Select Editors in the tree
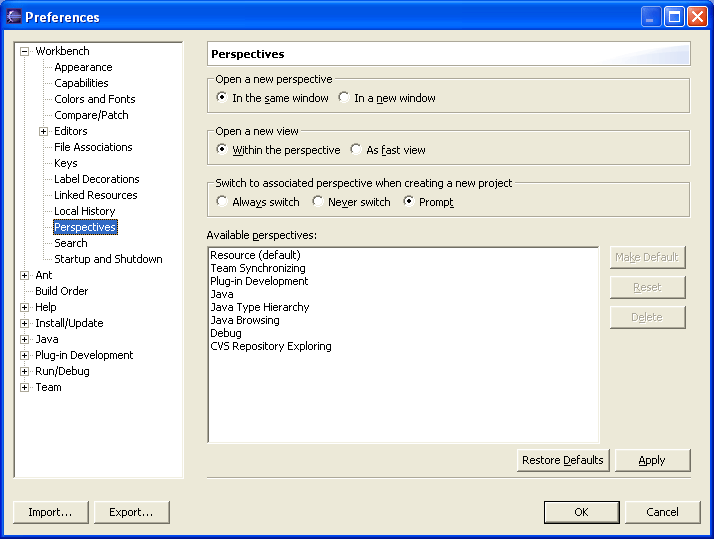The height and width of the screenshot is (539, 714). (71, 131)
